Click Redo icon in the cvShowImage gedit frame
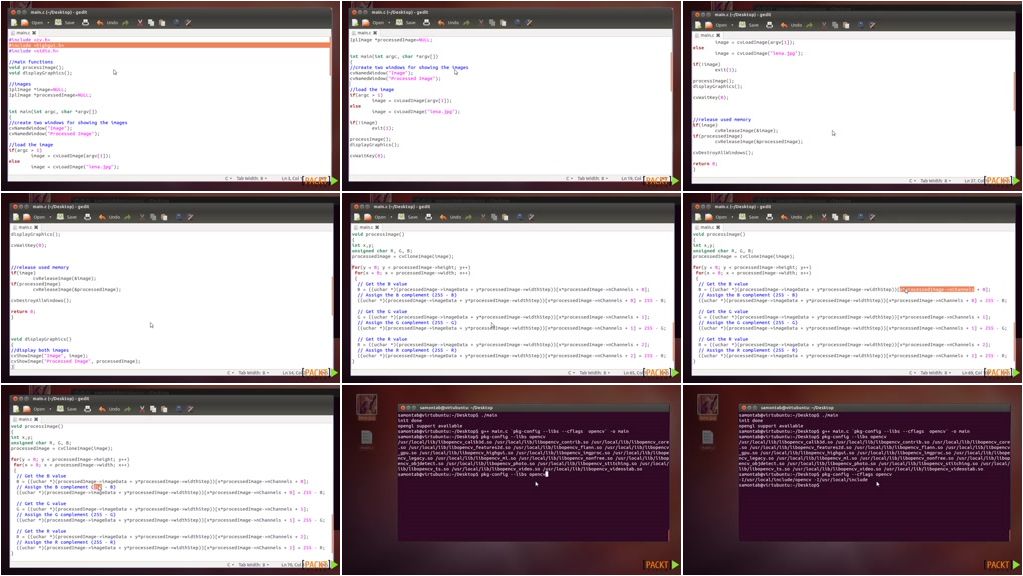This screenshot has width=1023, height=576. 127,217
